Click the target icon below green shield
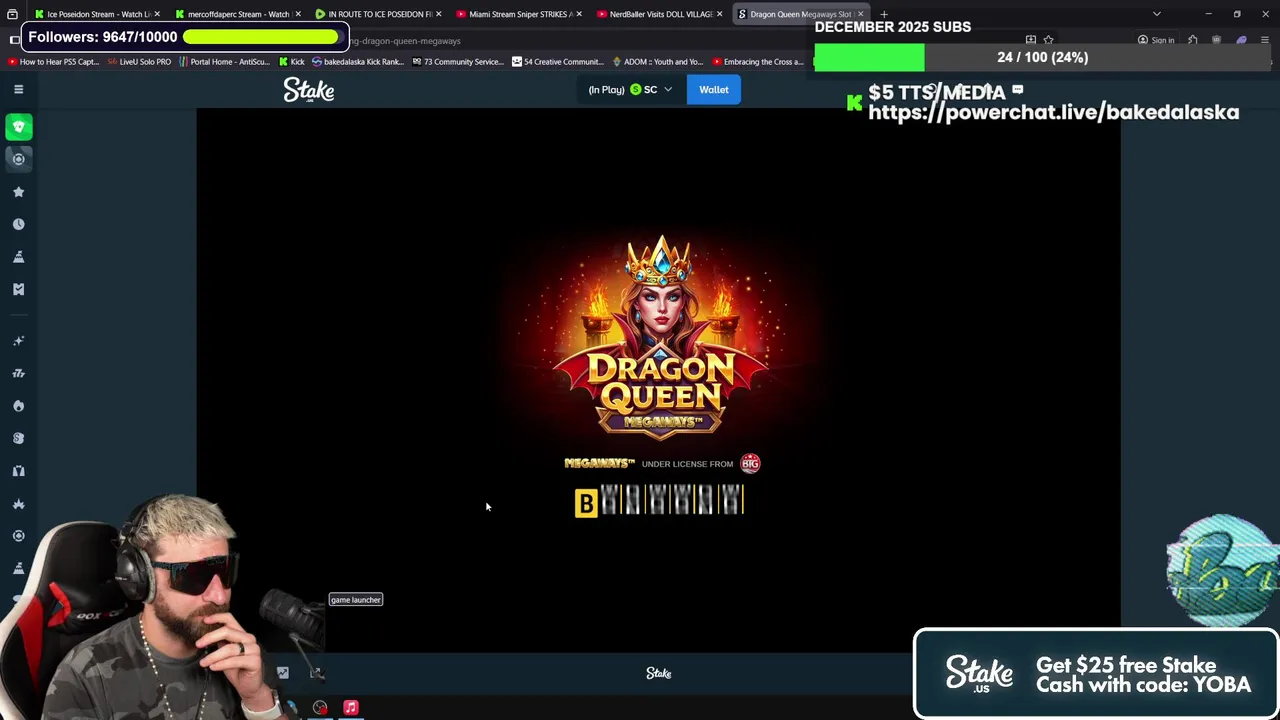This screenshot has width=1280, height=720. [18, 159]
